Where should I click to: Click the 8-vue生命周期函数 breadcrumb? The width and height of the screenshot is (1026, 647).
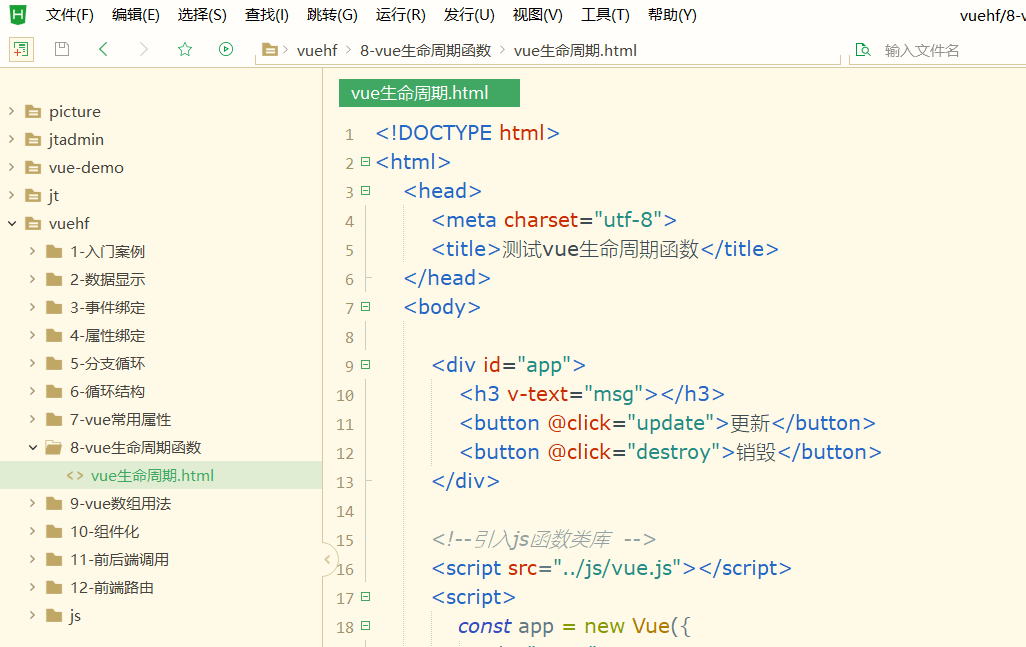pyautogui.click(x=425, y=50)
